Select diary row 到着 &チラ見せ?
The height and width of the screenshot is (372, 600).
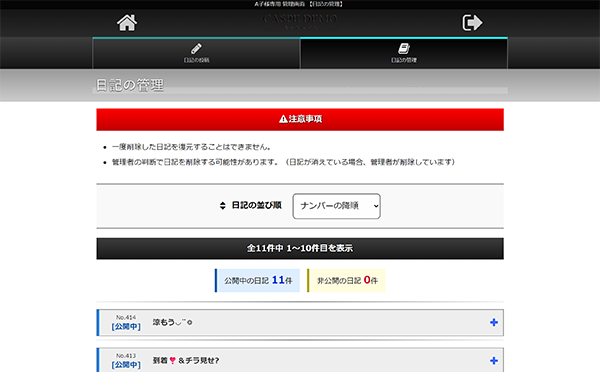[x=300, y=360]
